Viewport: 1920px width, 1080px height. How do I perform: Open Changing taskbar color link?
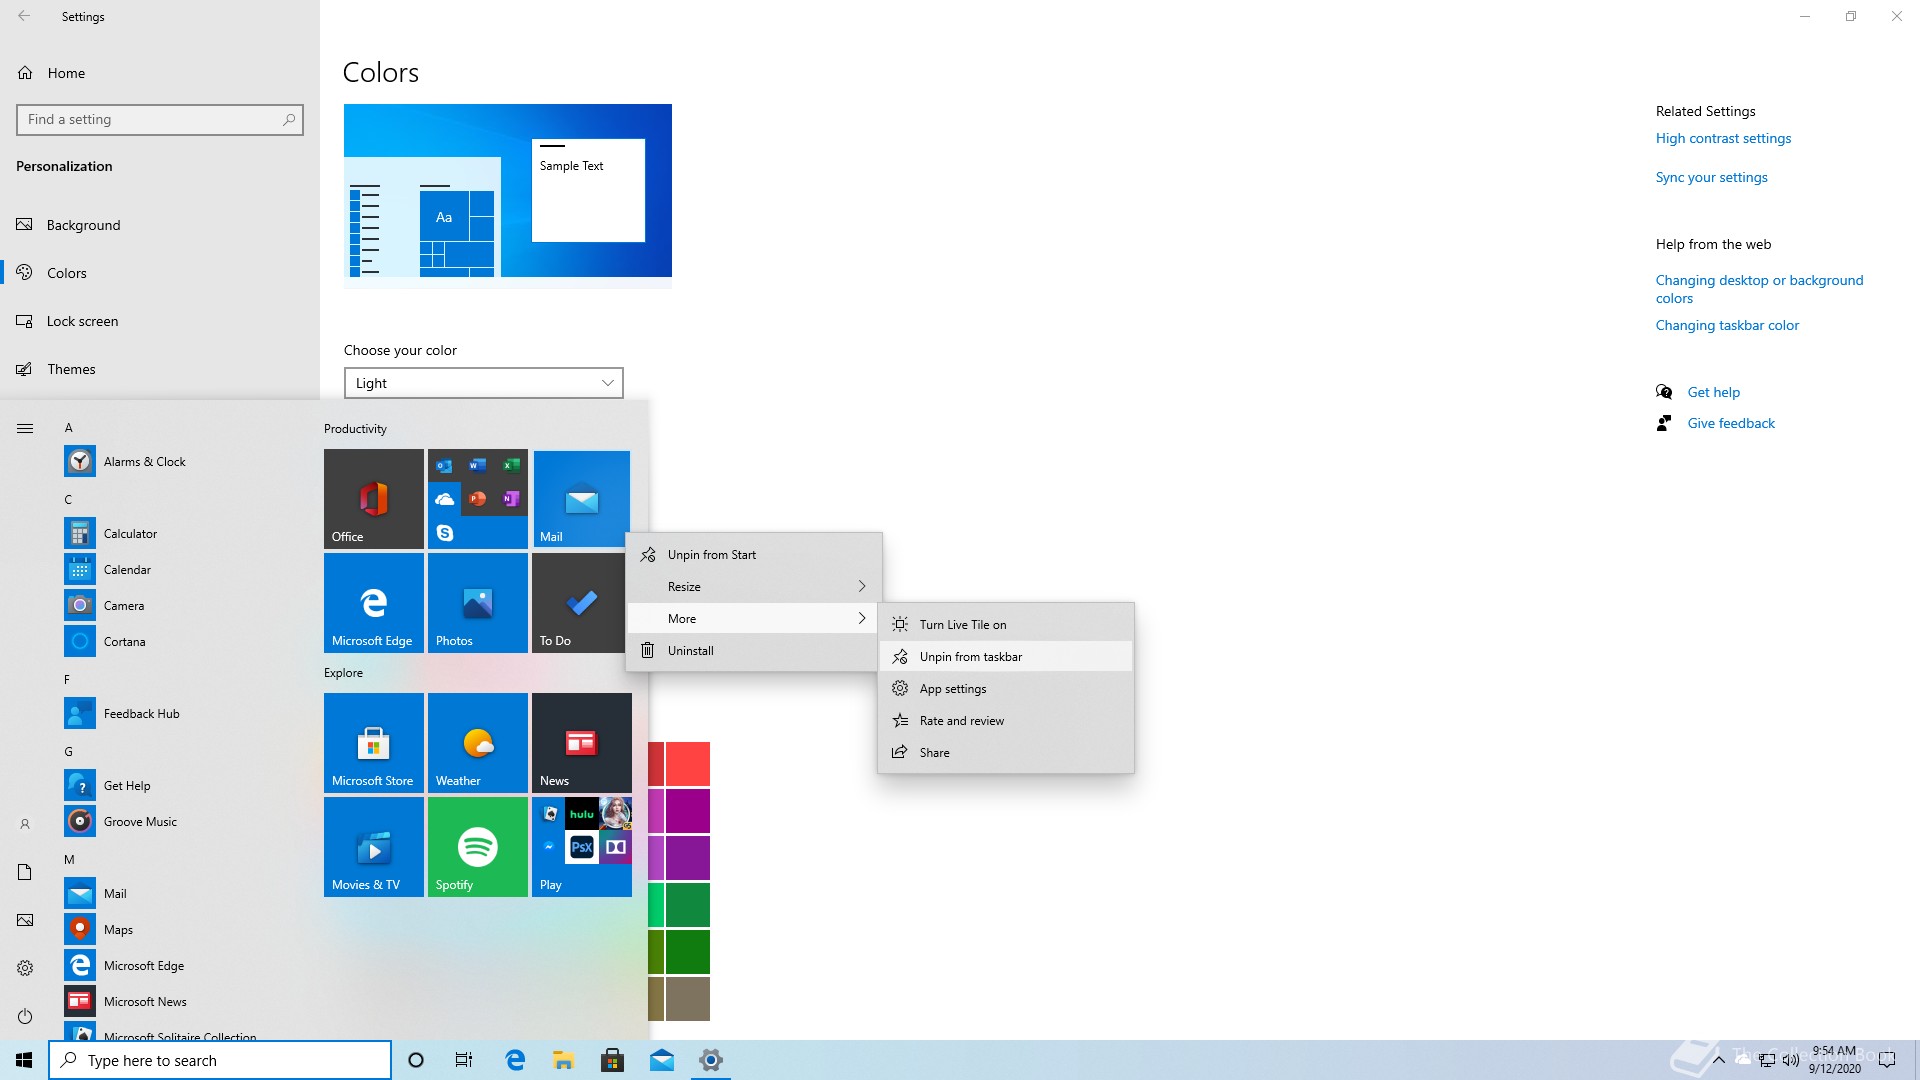(1727, 325)
